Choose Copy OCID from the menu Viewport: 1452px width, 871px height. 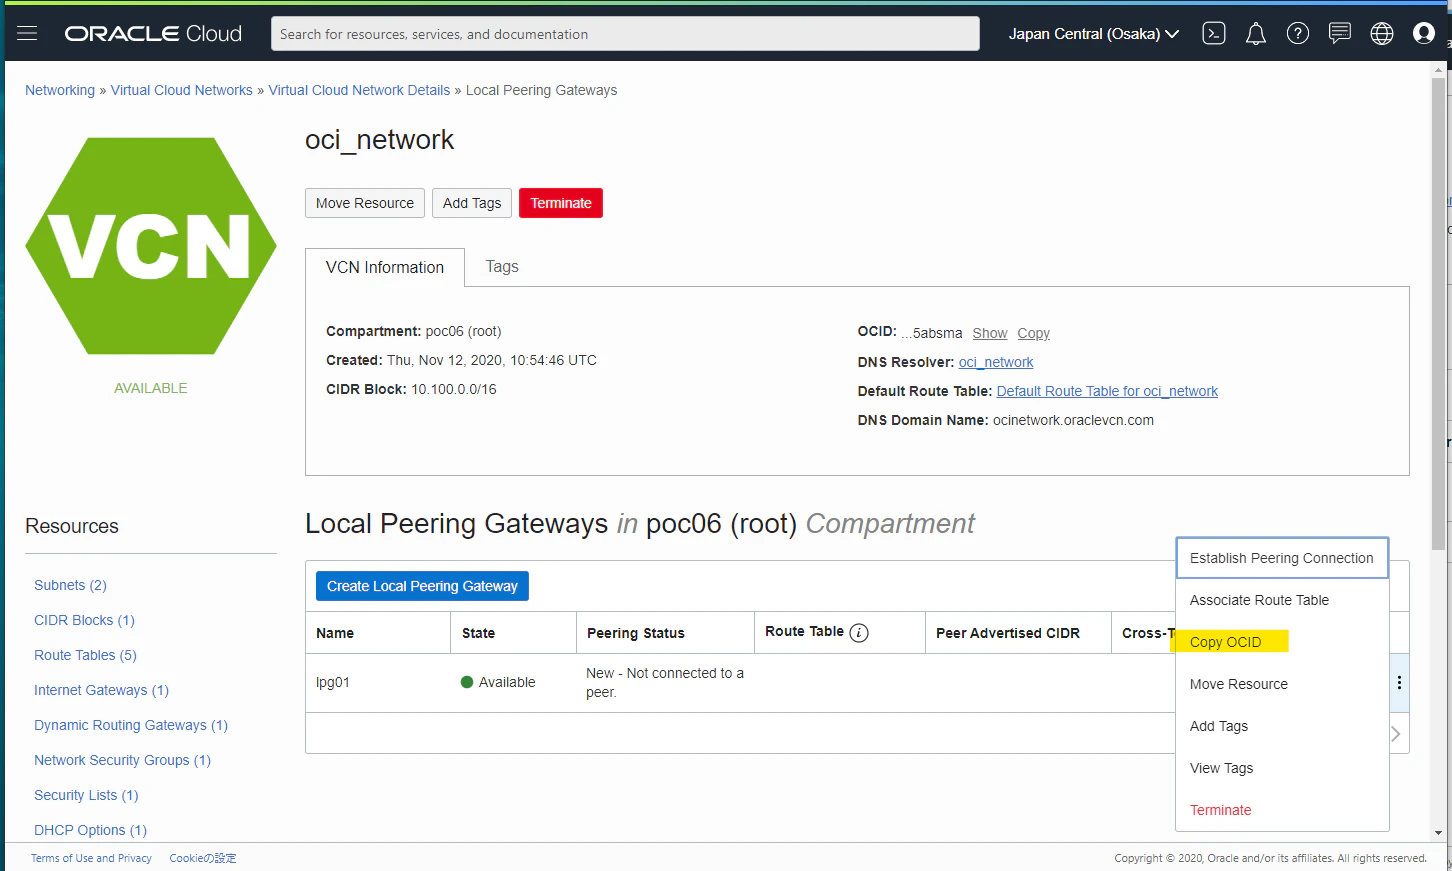[x=1282, y=642]
